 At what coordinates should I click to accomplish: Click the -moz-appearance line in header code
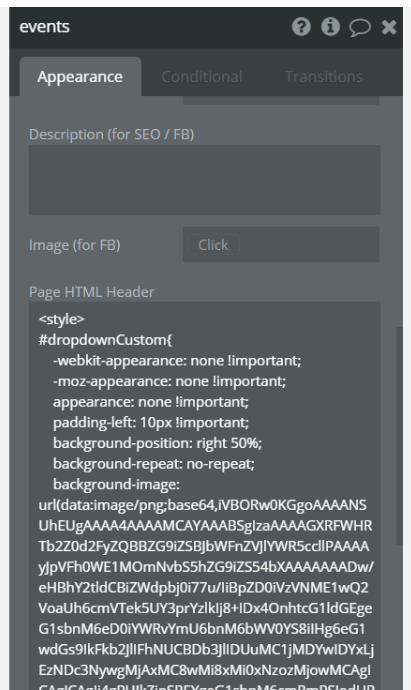pyautogui.click(x=169, y=381)
